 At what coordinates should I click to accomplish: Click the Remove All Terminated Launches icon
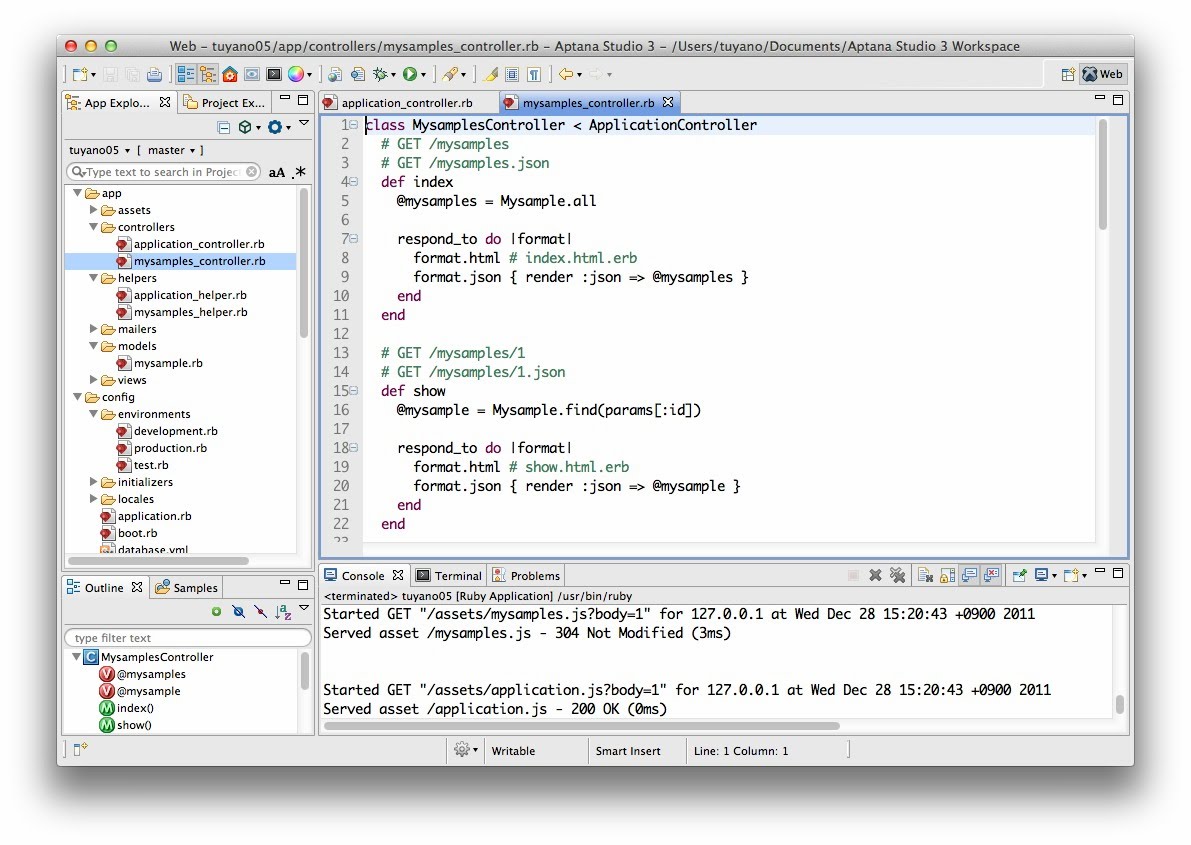(x=897, y=575)
